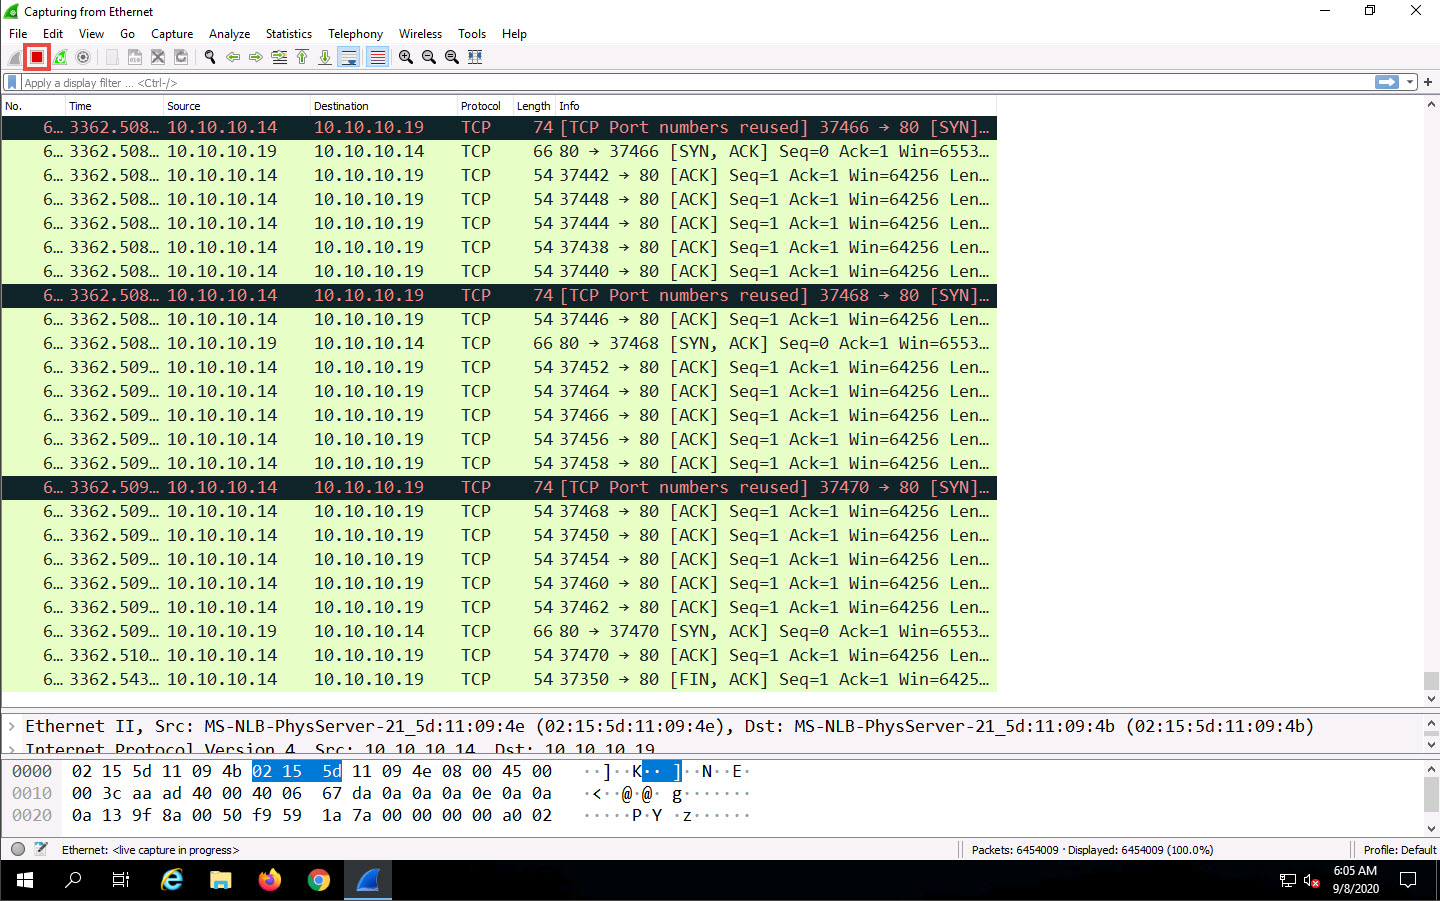Image resolution: width=1440 pixels, height=901 pixels.
Task: Click the Find a packet magnifier
Action: 210,57
